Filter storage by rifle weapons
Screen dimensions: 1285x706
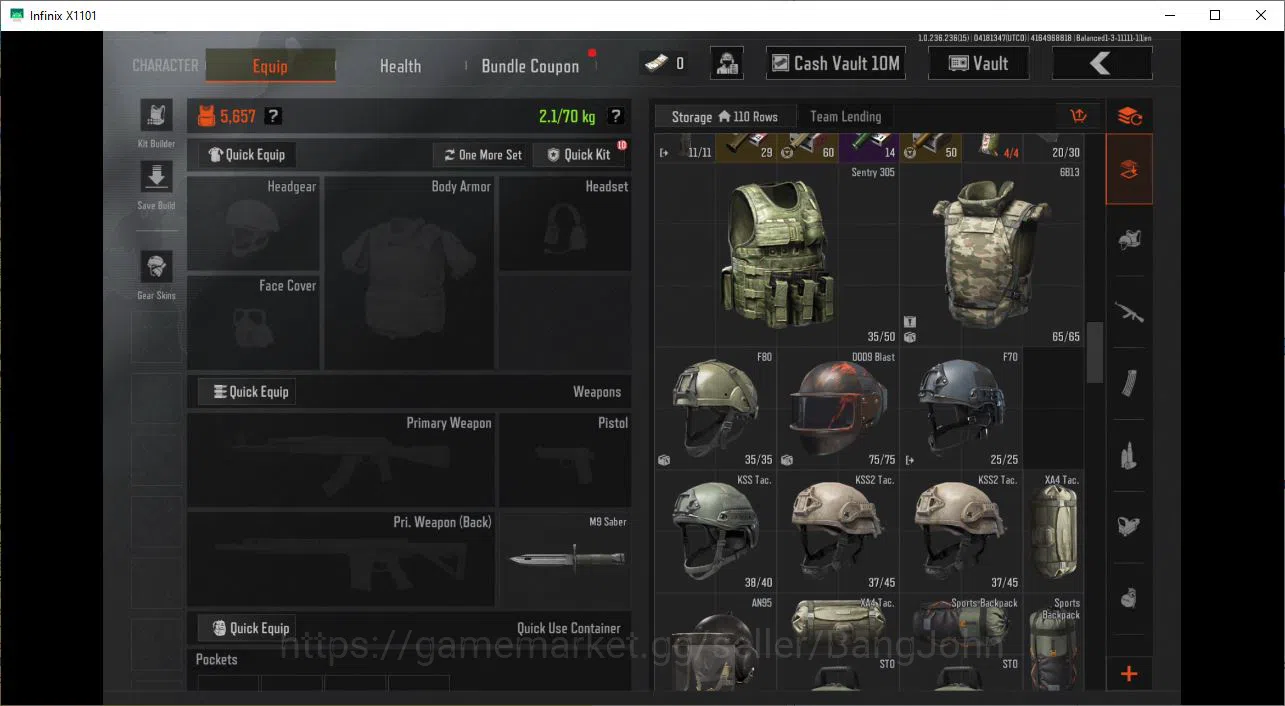click(1129, 312)
